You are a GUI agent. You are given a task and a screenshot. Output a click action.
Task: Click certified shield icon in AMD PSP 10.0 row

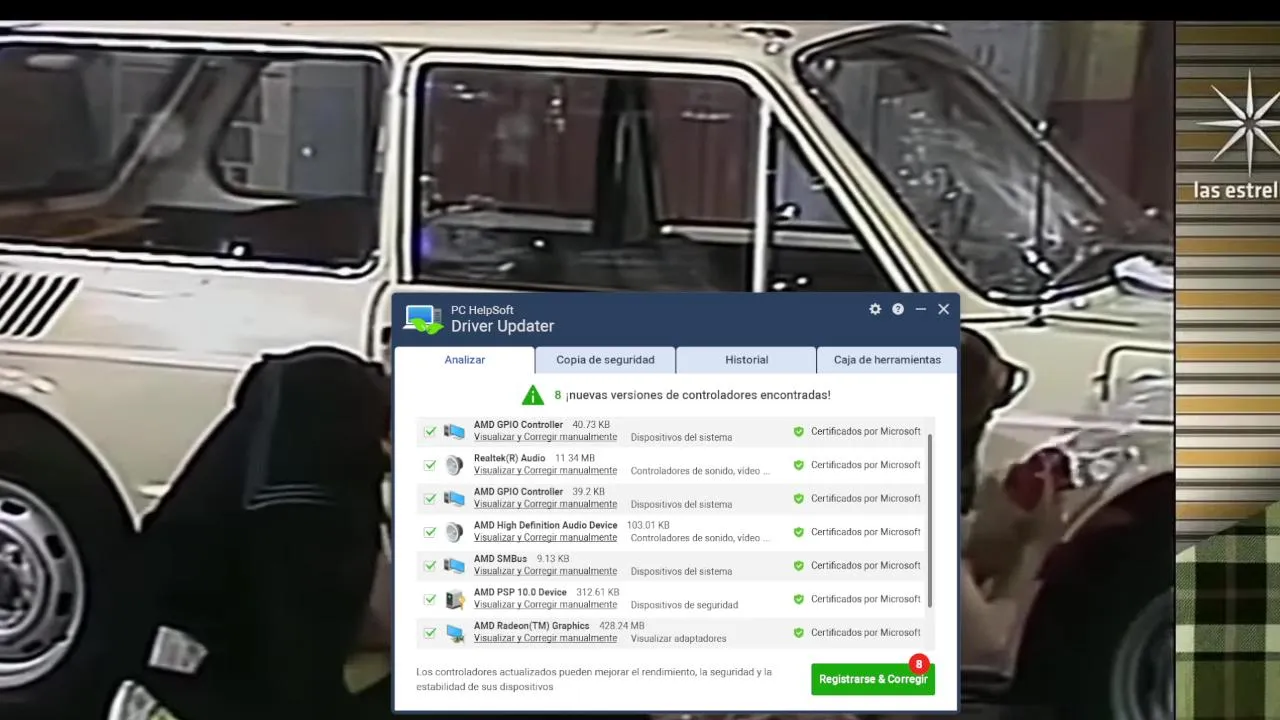pos(798,599)
